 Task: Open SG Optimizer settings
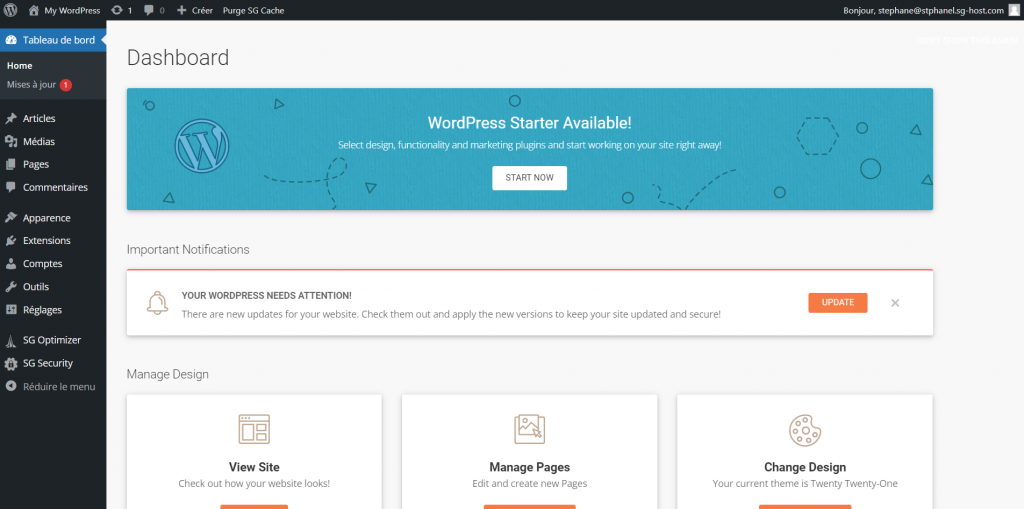coord(51,340)
